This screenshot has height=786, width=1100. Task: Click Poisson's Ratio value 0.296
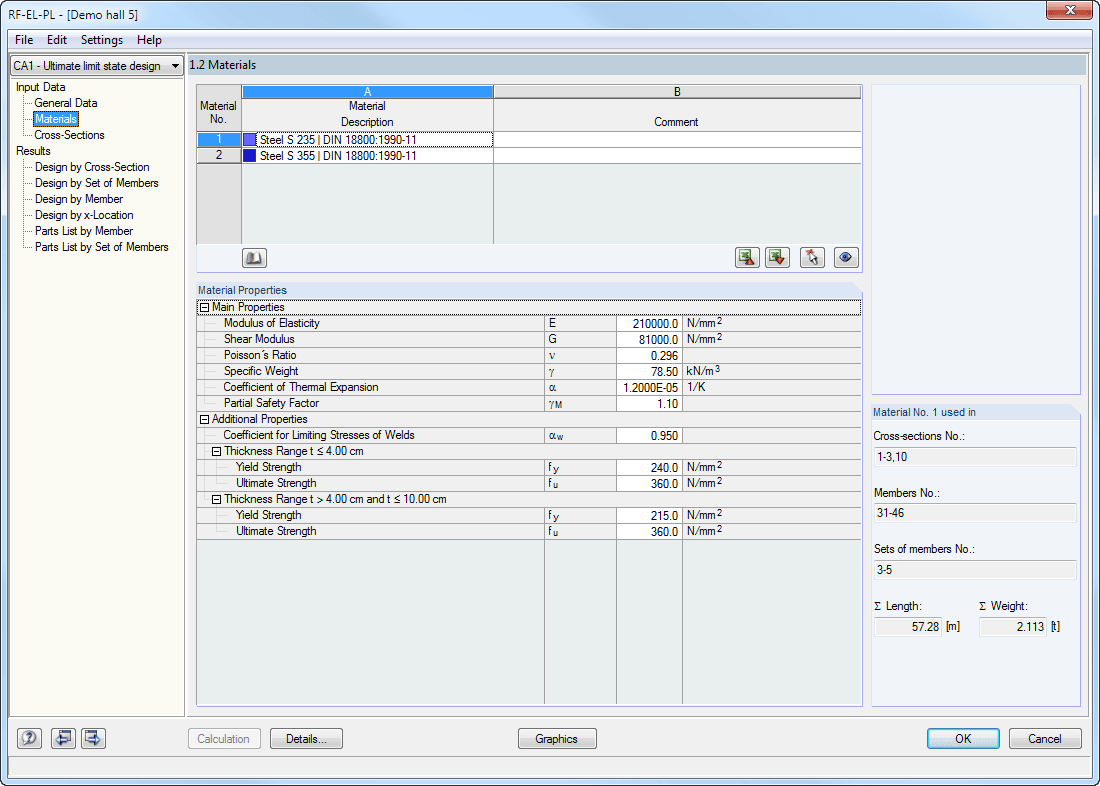649,356
